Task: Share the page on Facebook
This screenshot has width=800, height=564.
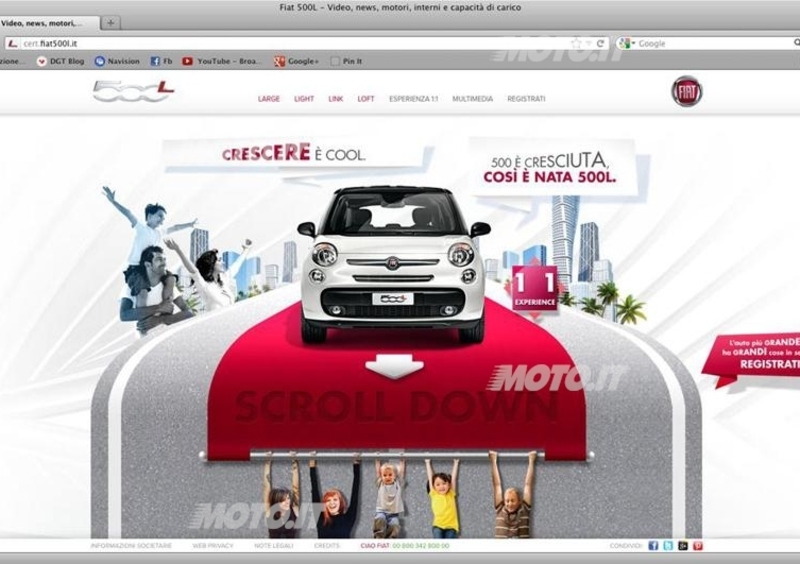Action: [653, 545]
